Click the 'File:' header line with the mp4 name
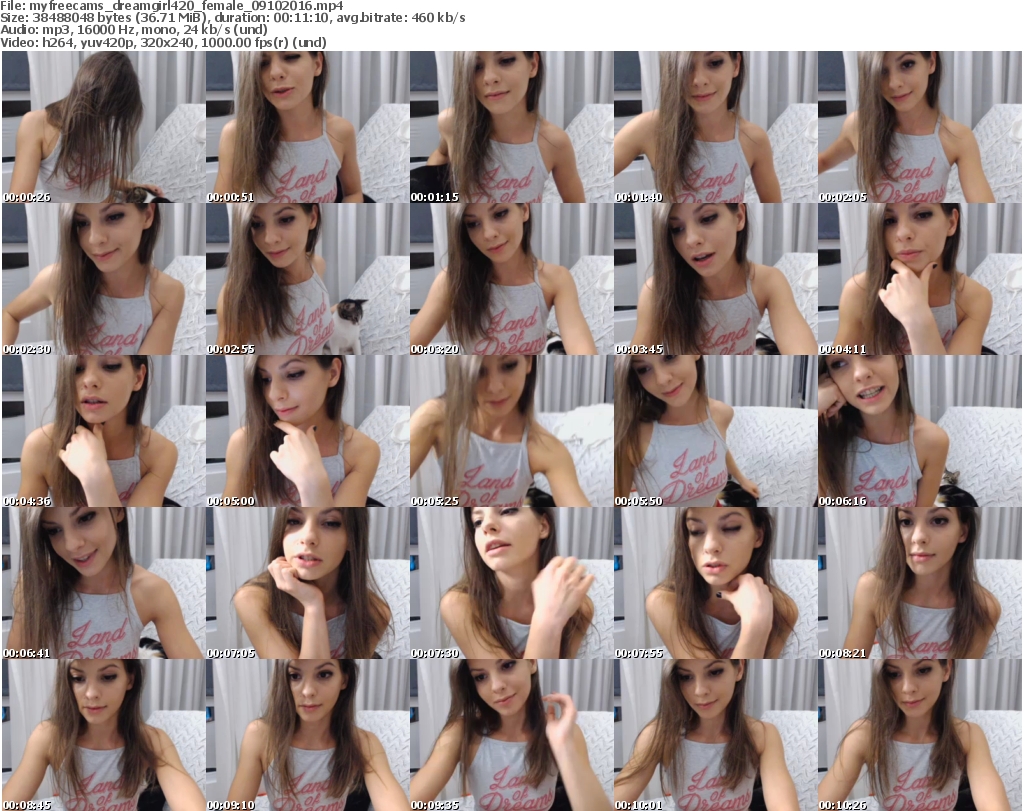This screenshot has width=1024, height=811. (x=171, y=6)
